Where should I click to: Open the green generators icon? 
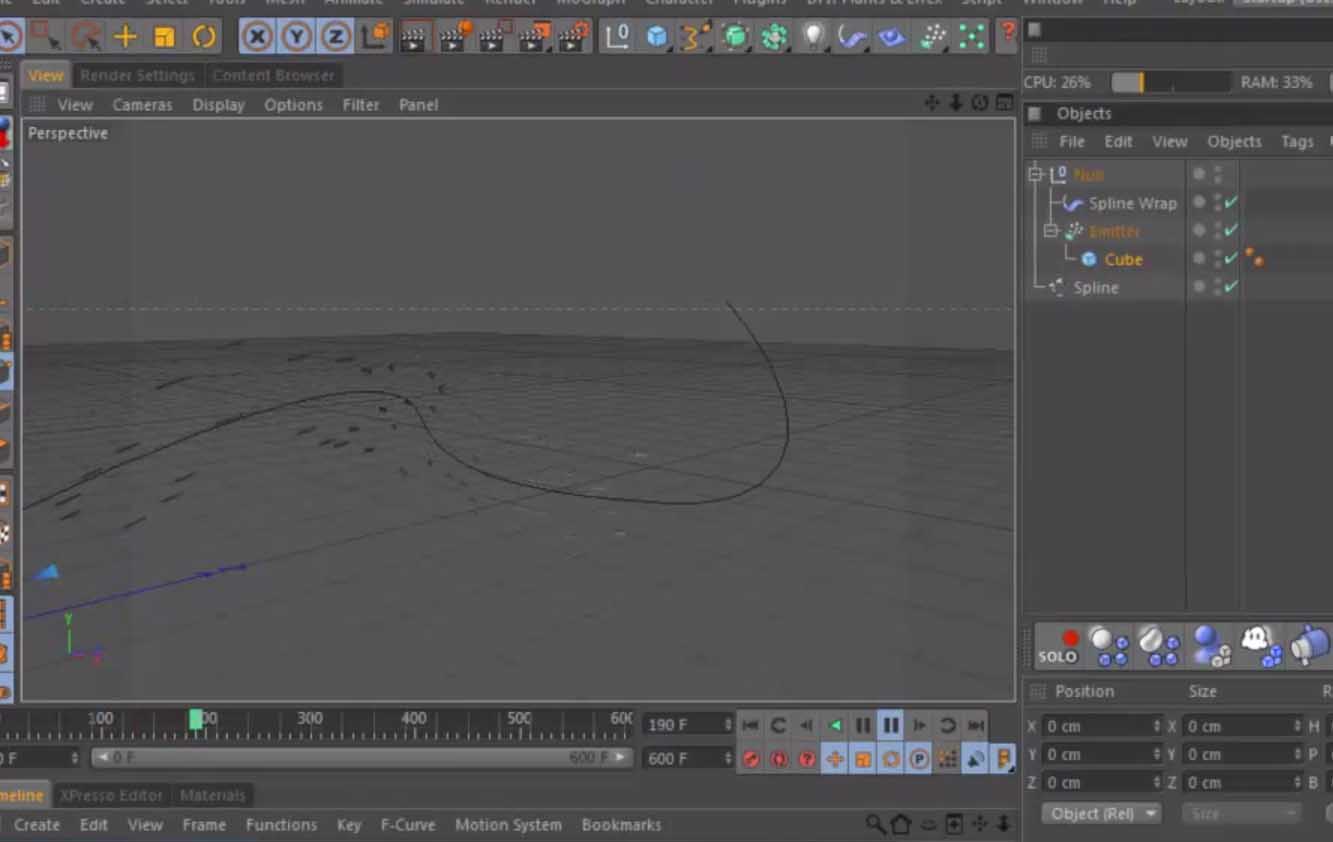pos(735,38)
